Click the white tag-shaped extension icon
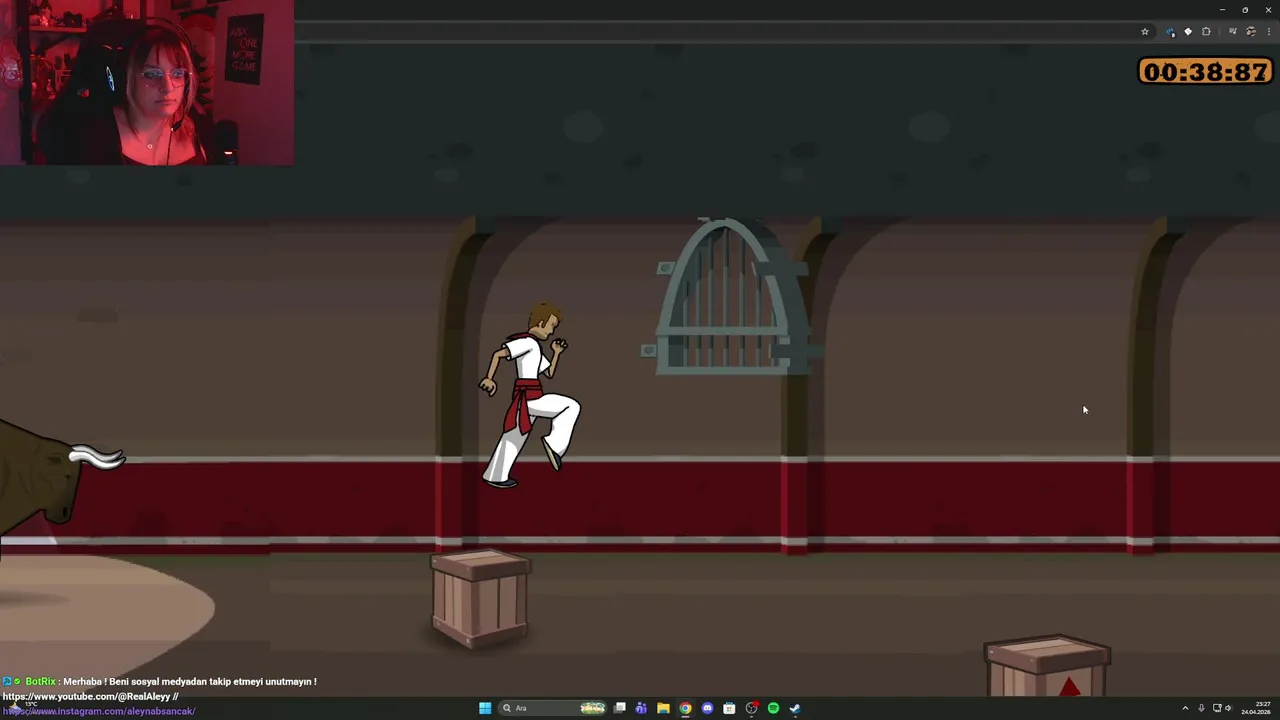Screen dimensions: 1280x720 click(1188, 31)
